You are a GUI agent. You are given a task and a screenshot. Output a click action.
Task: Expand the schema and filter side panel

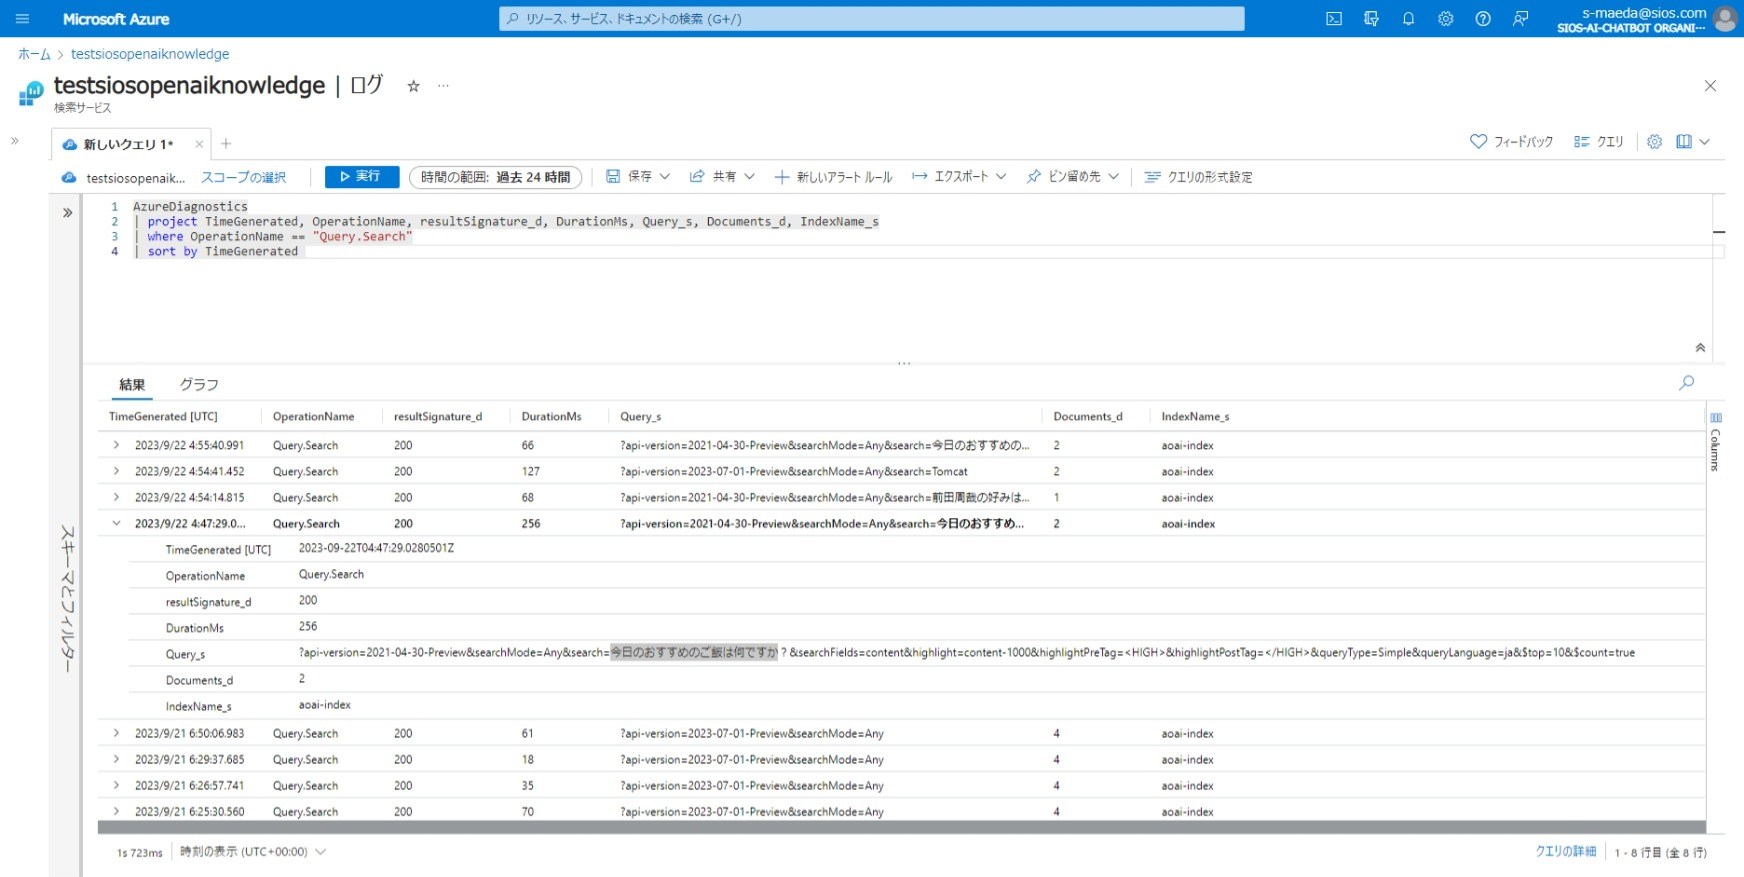(67, 213)
